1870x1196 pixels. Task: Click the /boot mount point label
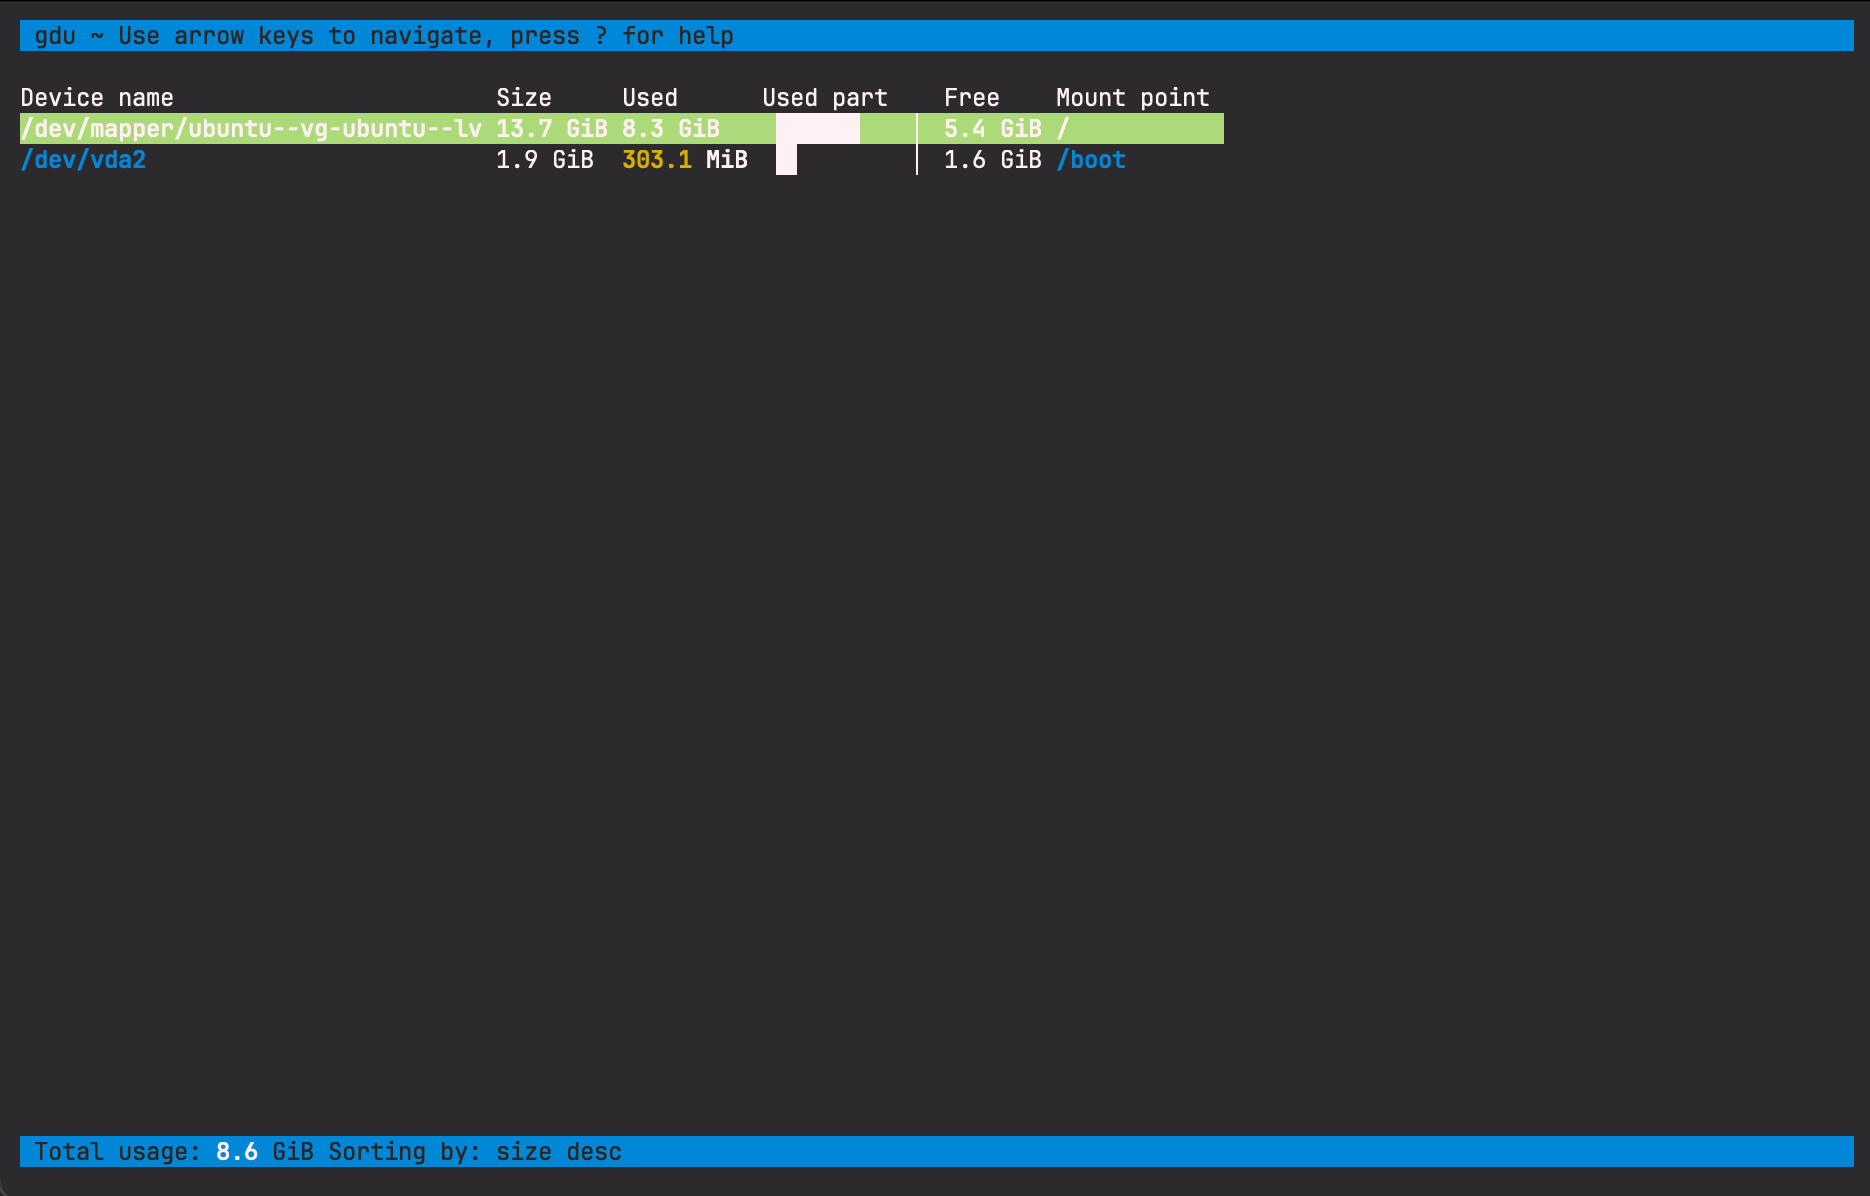[1092, 159]
